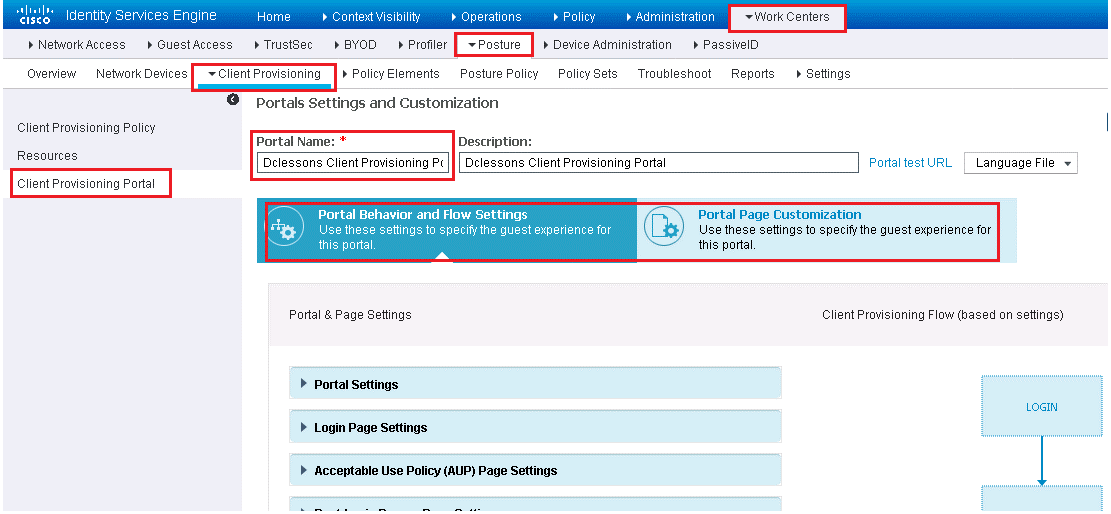
Task: Open the Operations menu
Action: tap(486, 16)
